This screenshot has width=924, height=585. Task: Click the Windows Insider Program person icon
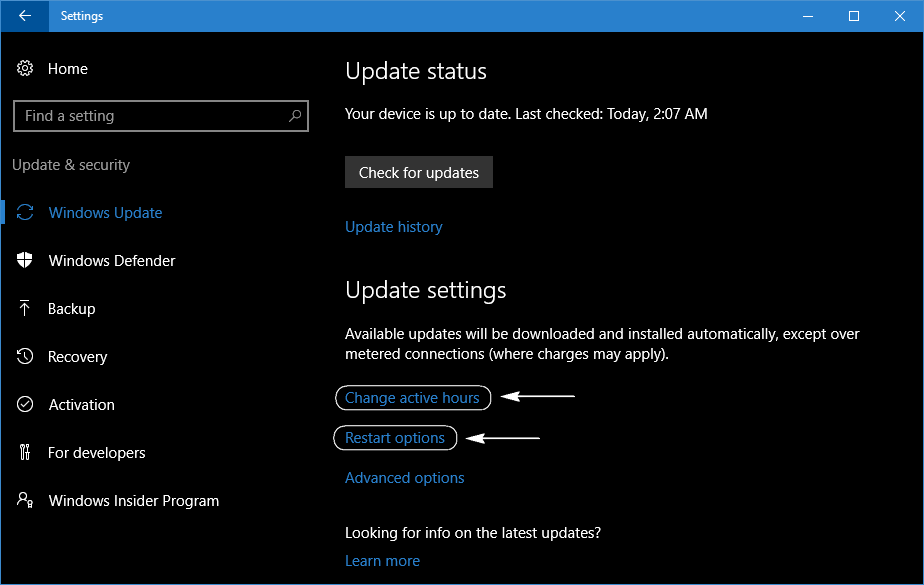pyautogui.click(x=25, y=500)
